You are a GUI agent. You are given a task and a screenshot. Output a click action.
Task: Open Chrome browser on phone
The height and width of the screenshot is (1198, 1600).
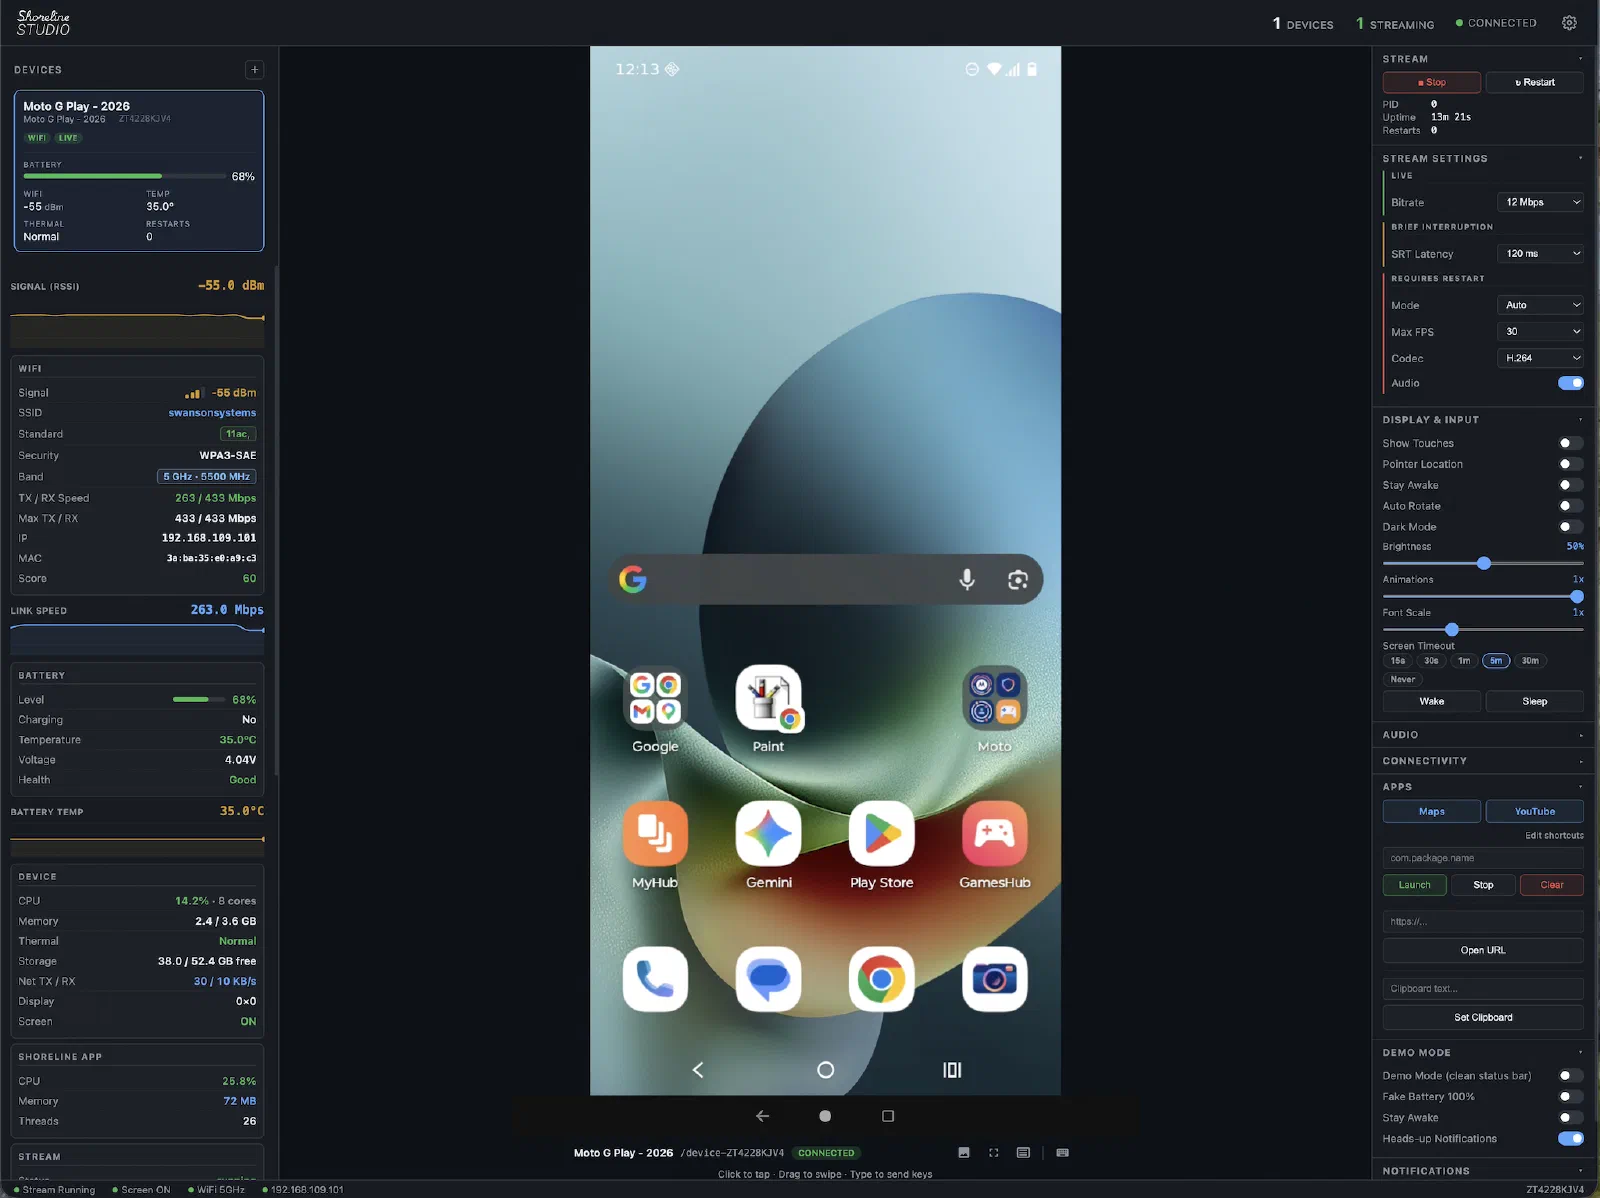click(x=881, y=979)
